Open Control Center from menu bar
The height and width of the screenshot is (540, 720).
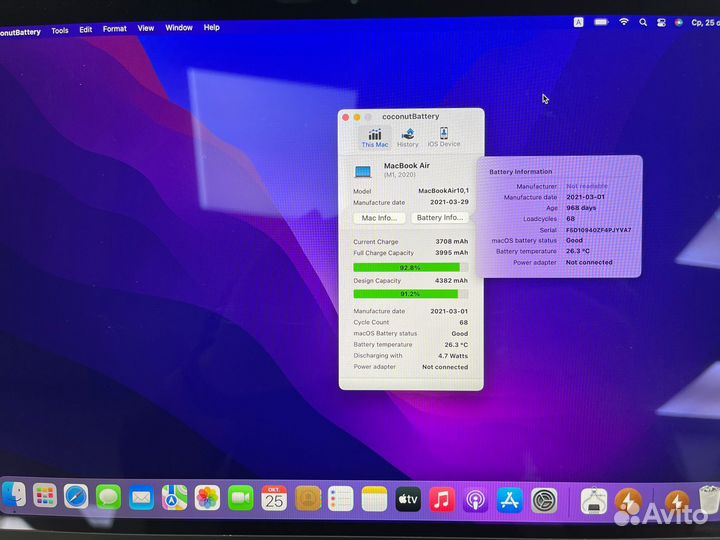pyautogui.click(x=661, y=22)
